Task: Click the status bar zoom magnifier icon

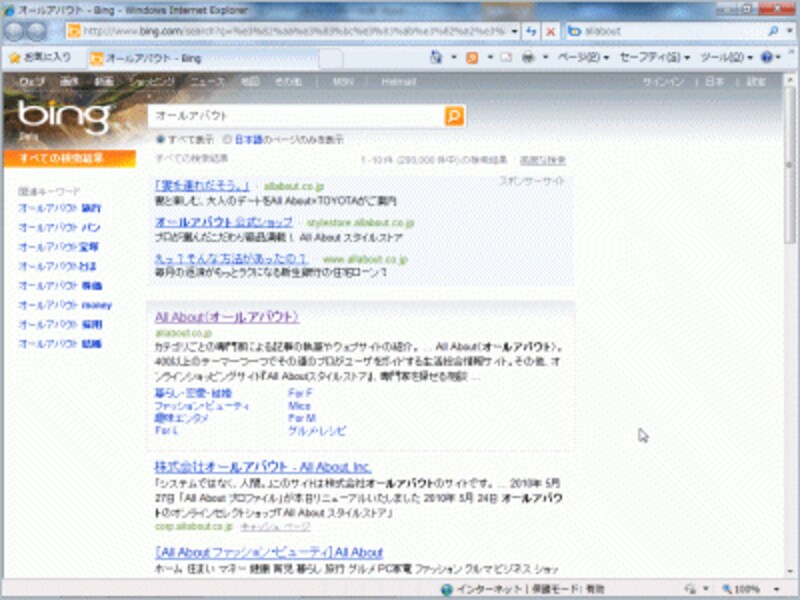Action: (x=727, y=589)
